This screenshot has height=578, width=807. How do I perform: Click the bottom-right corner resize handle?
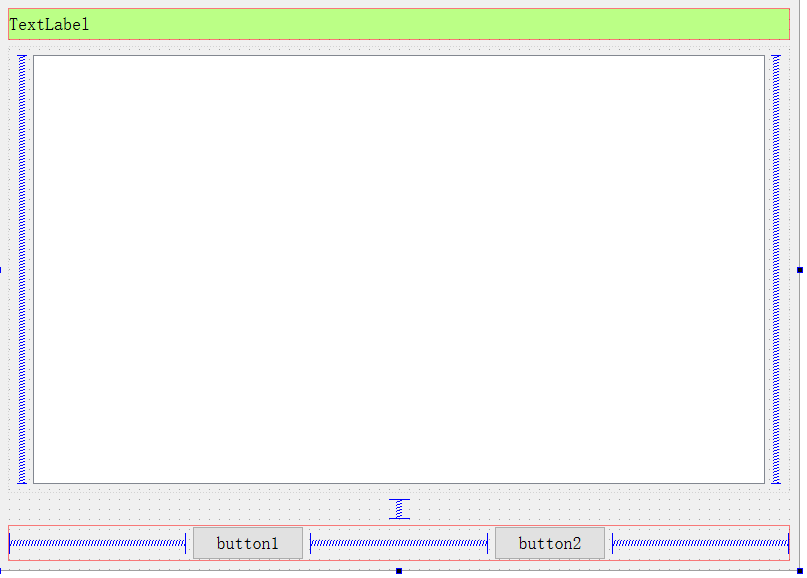800,571
